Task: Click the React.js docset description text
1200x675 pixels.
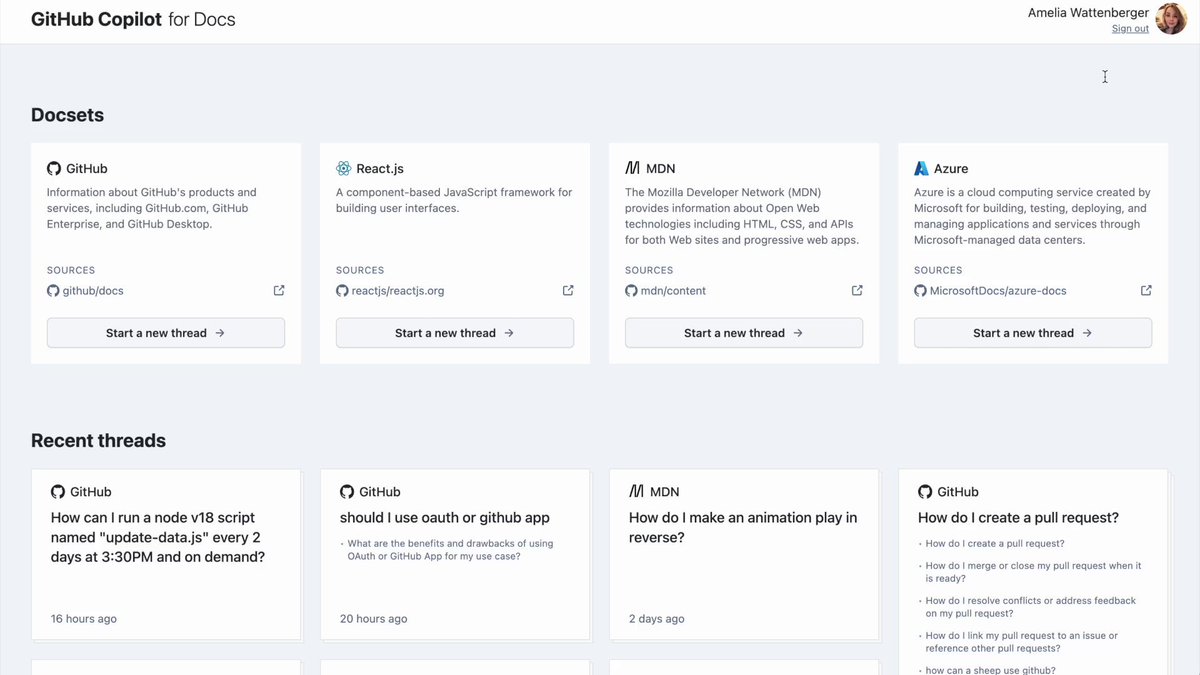Action: pos(454,200)
